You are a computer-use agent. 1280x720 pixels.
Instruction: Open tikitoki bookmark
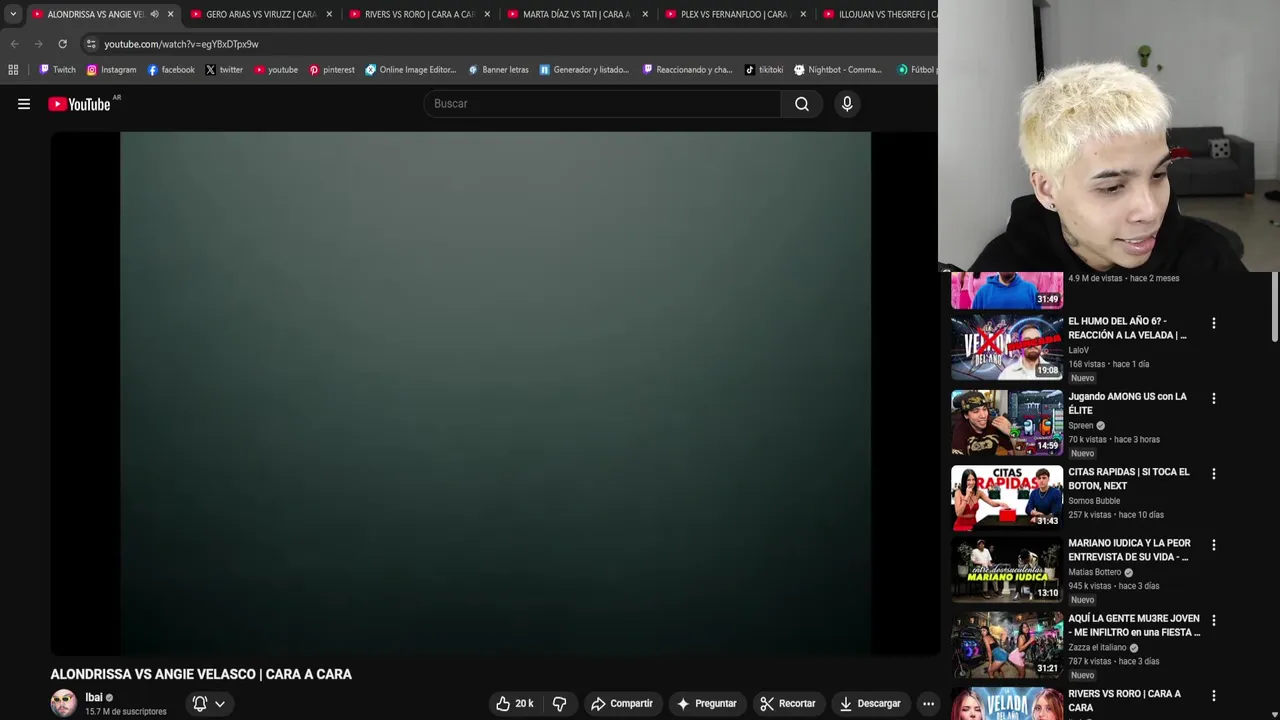[764, 70]
